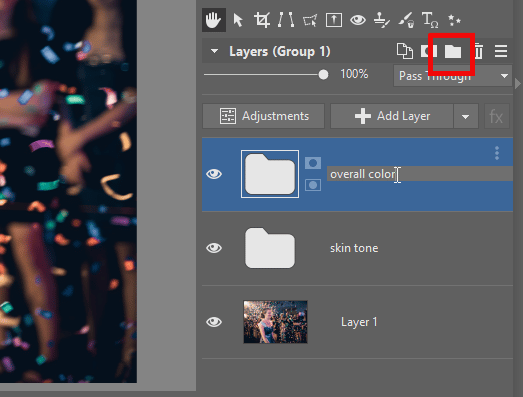The image size is (523, 397).
Task: Select the skin tone layer name
Action: (x=354, y=248)
